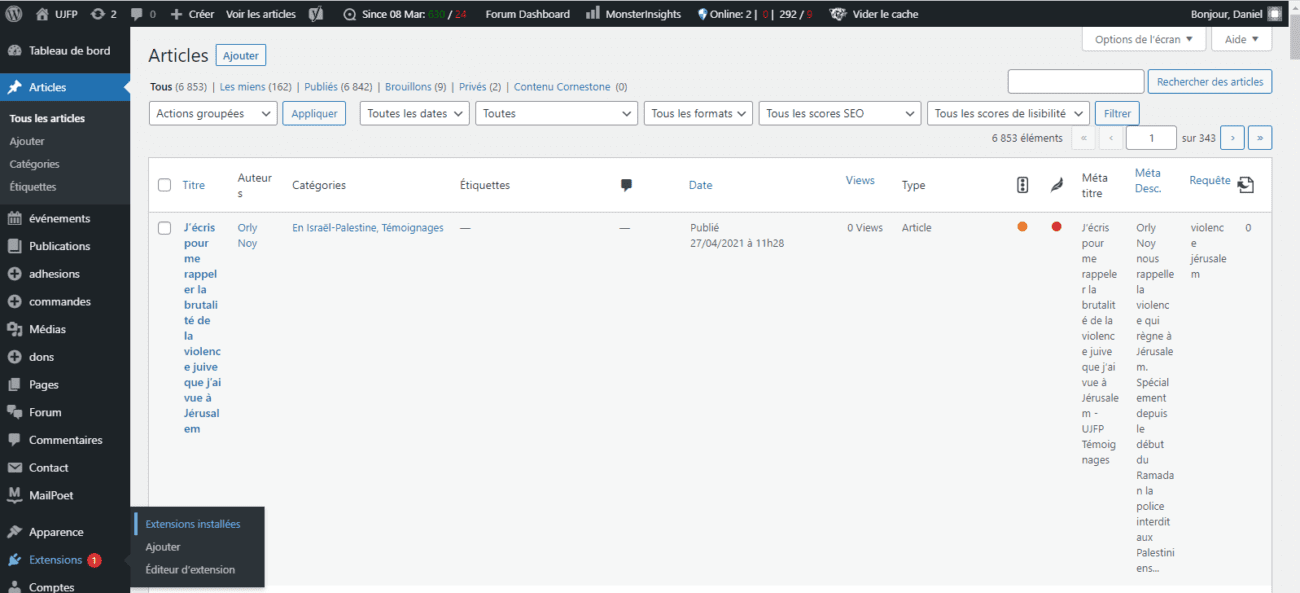Click the red readability score dot
Image resolution: width=1300 pixels, height=593 pixels.
pos(1056,227)
